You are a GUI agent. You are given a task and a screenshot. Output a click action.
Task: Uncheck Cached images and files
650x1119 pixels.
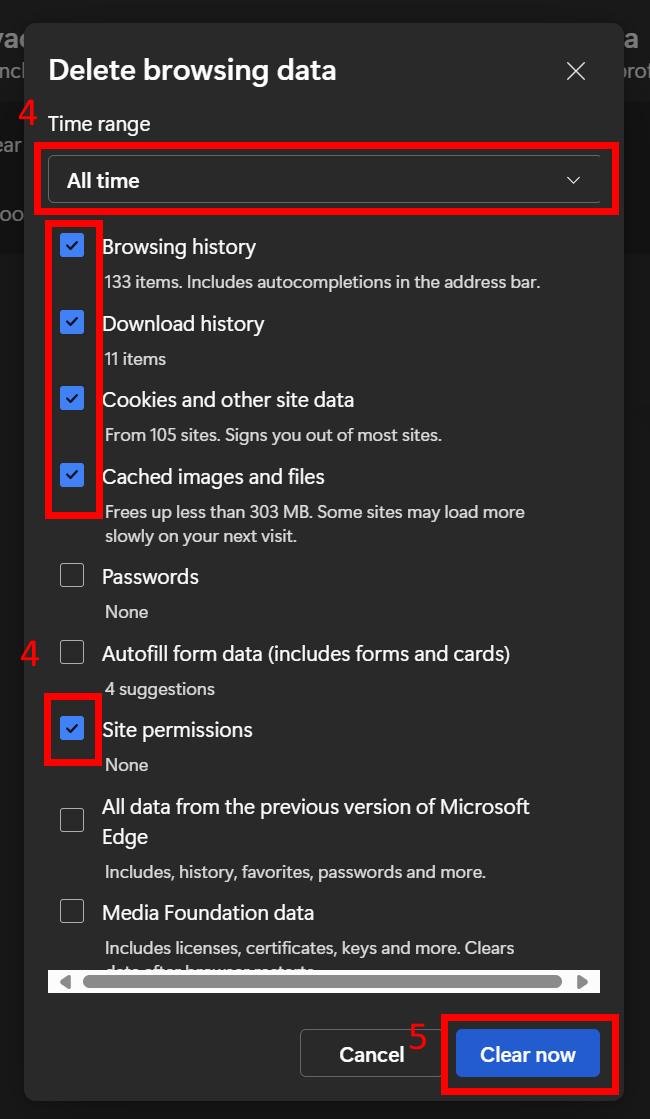point(72,475)
